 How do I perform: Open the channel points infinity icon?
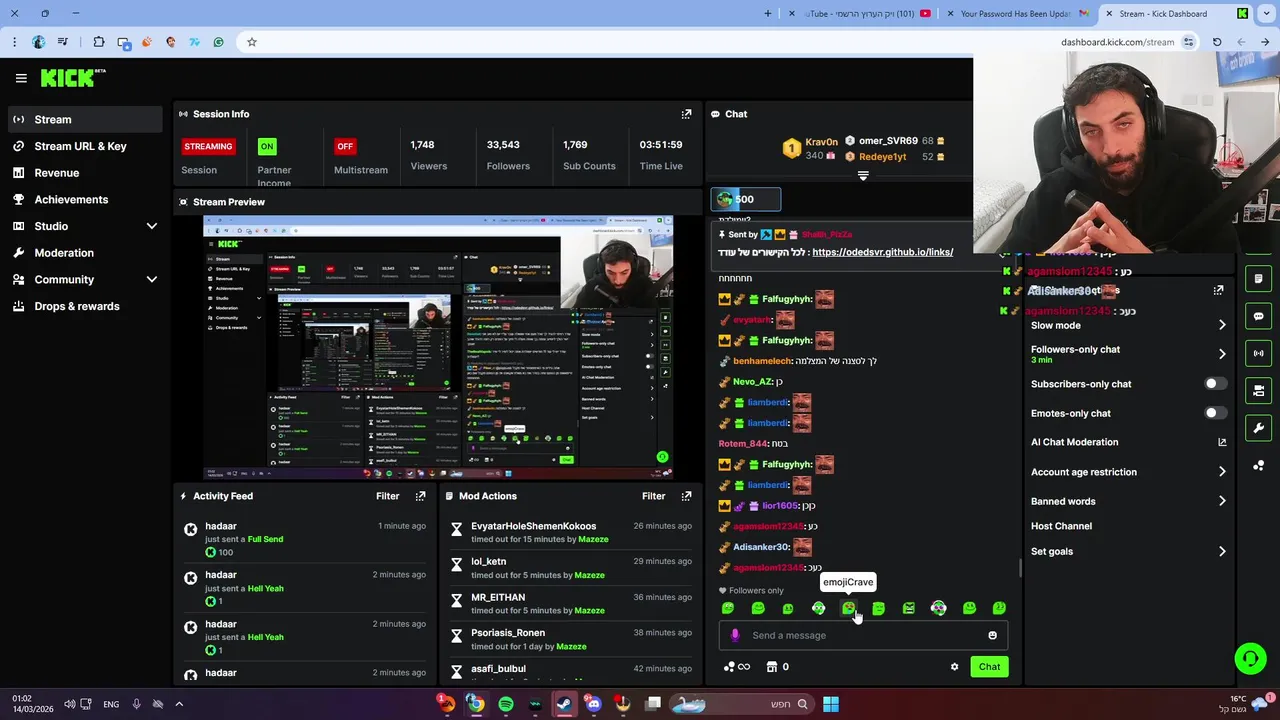coord(737,667)
